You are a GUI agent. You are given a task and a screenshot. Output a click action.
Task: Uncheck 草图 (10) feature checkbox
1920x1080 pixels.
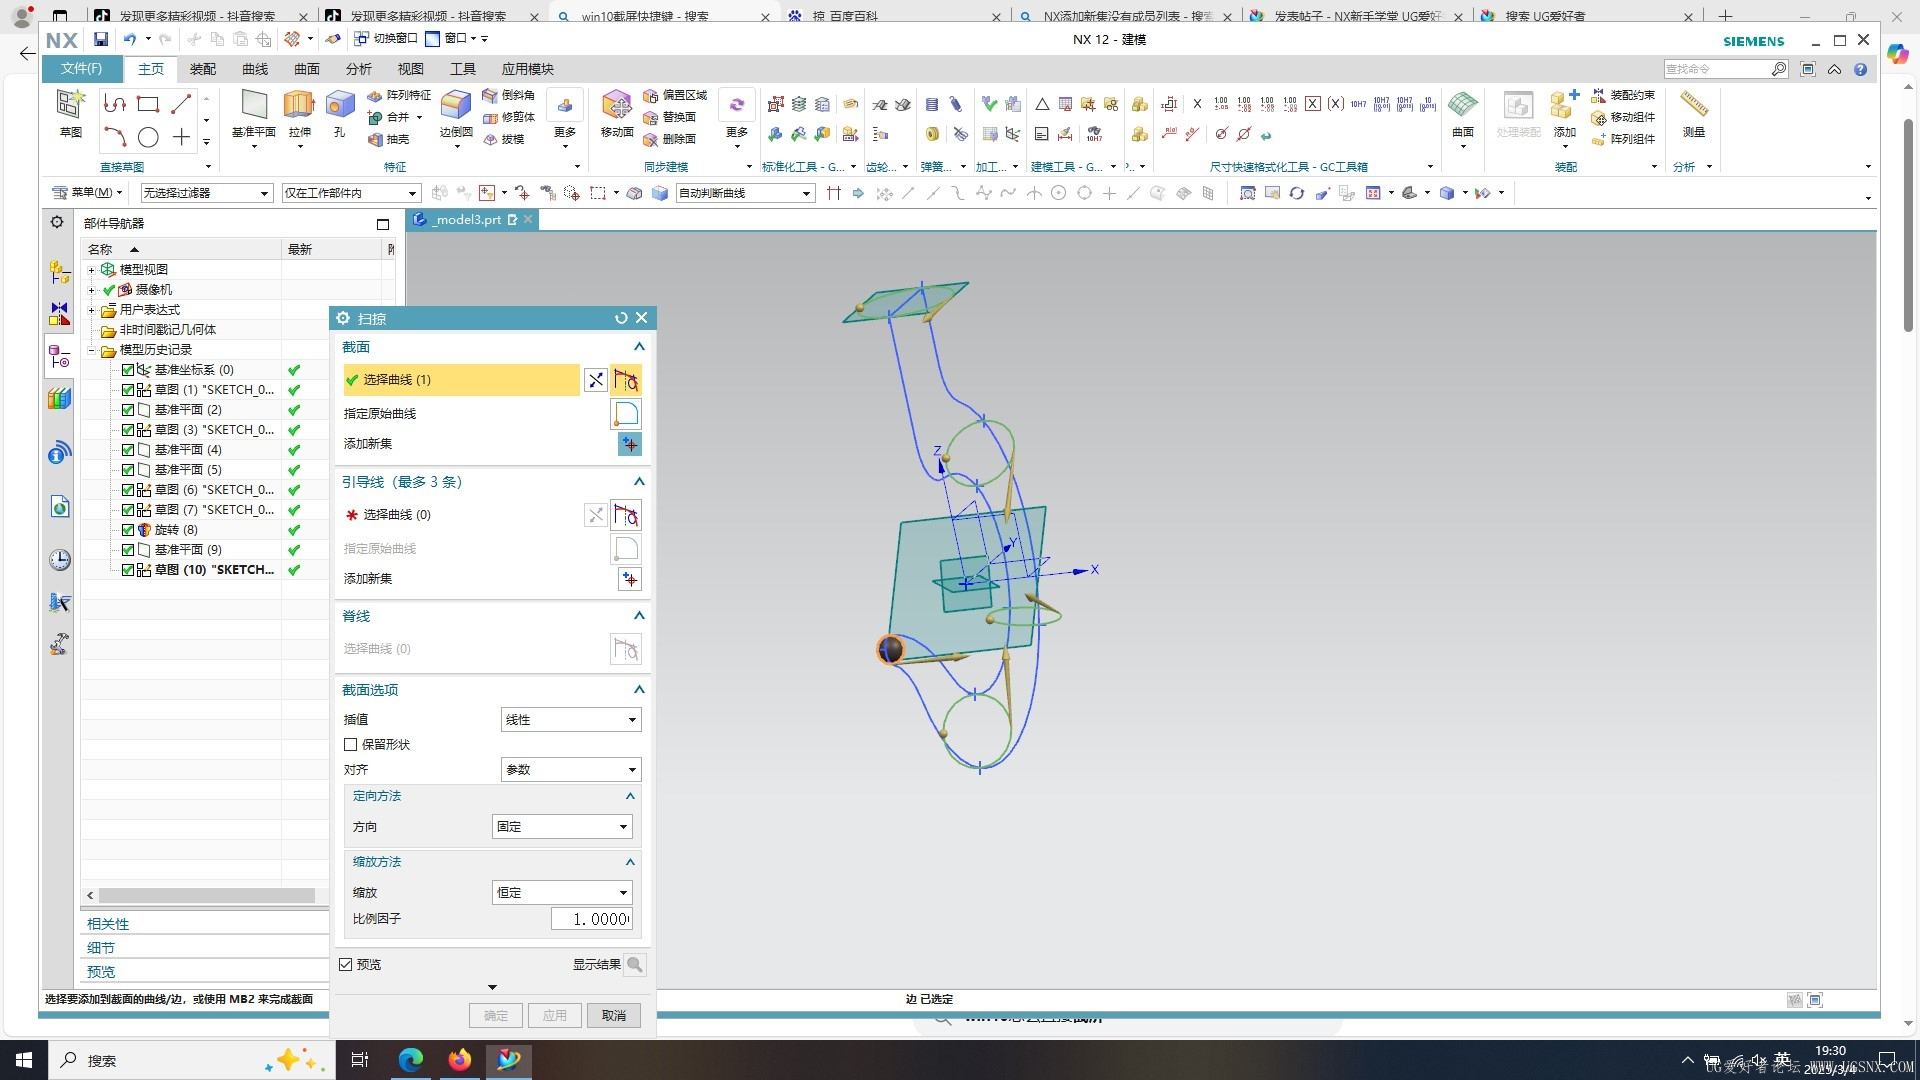[128, 570]
